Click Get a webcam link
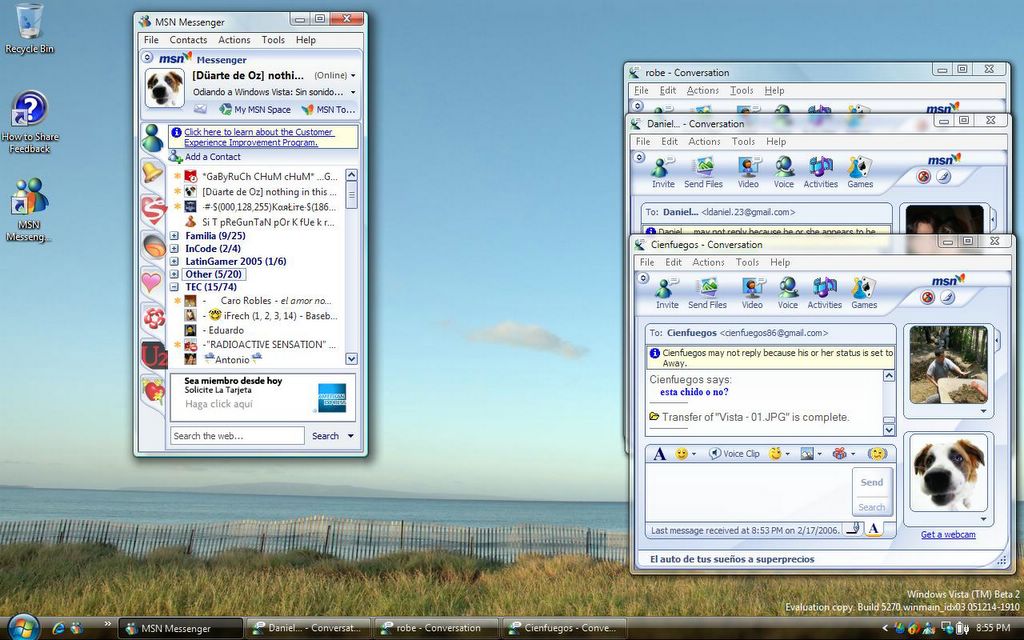The width and height of the screenshot is (1024, 640). pyautogui.click(x=948, y=534)
